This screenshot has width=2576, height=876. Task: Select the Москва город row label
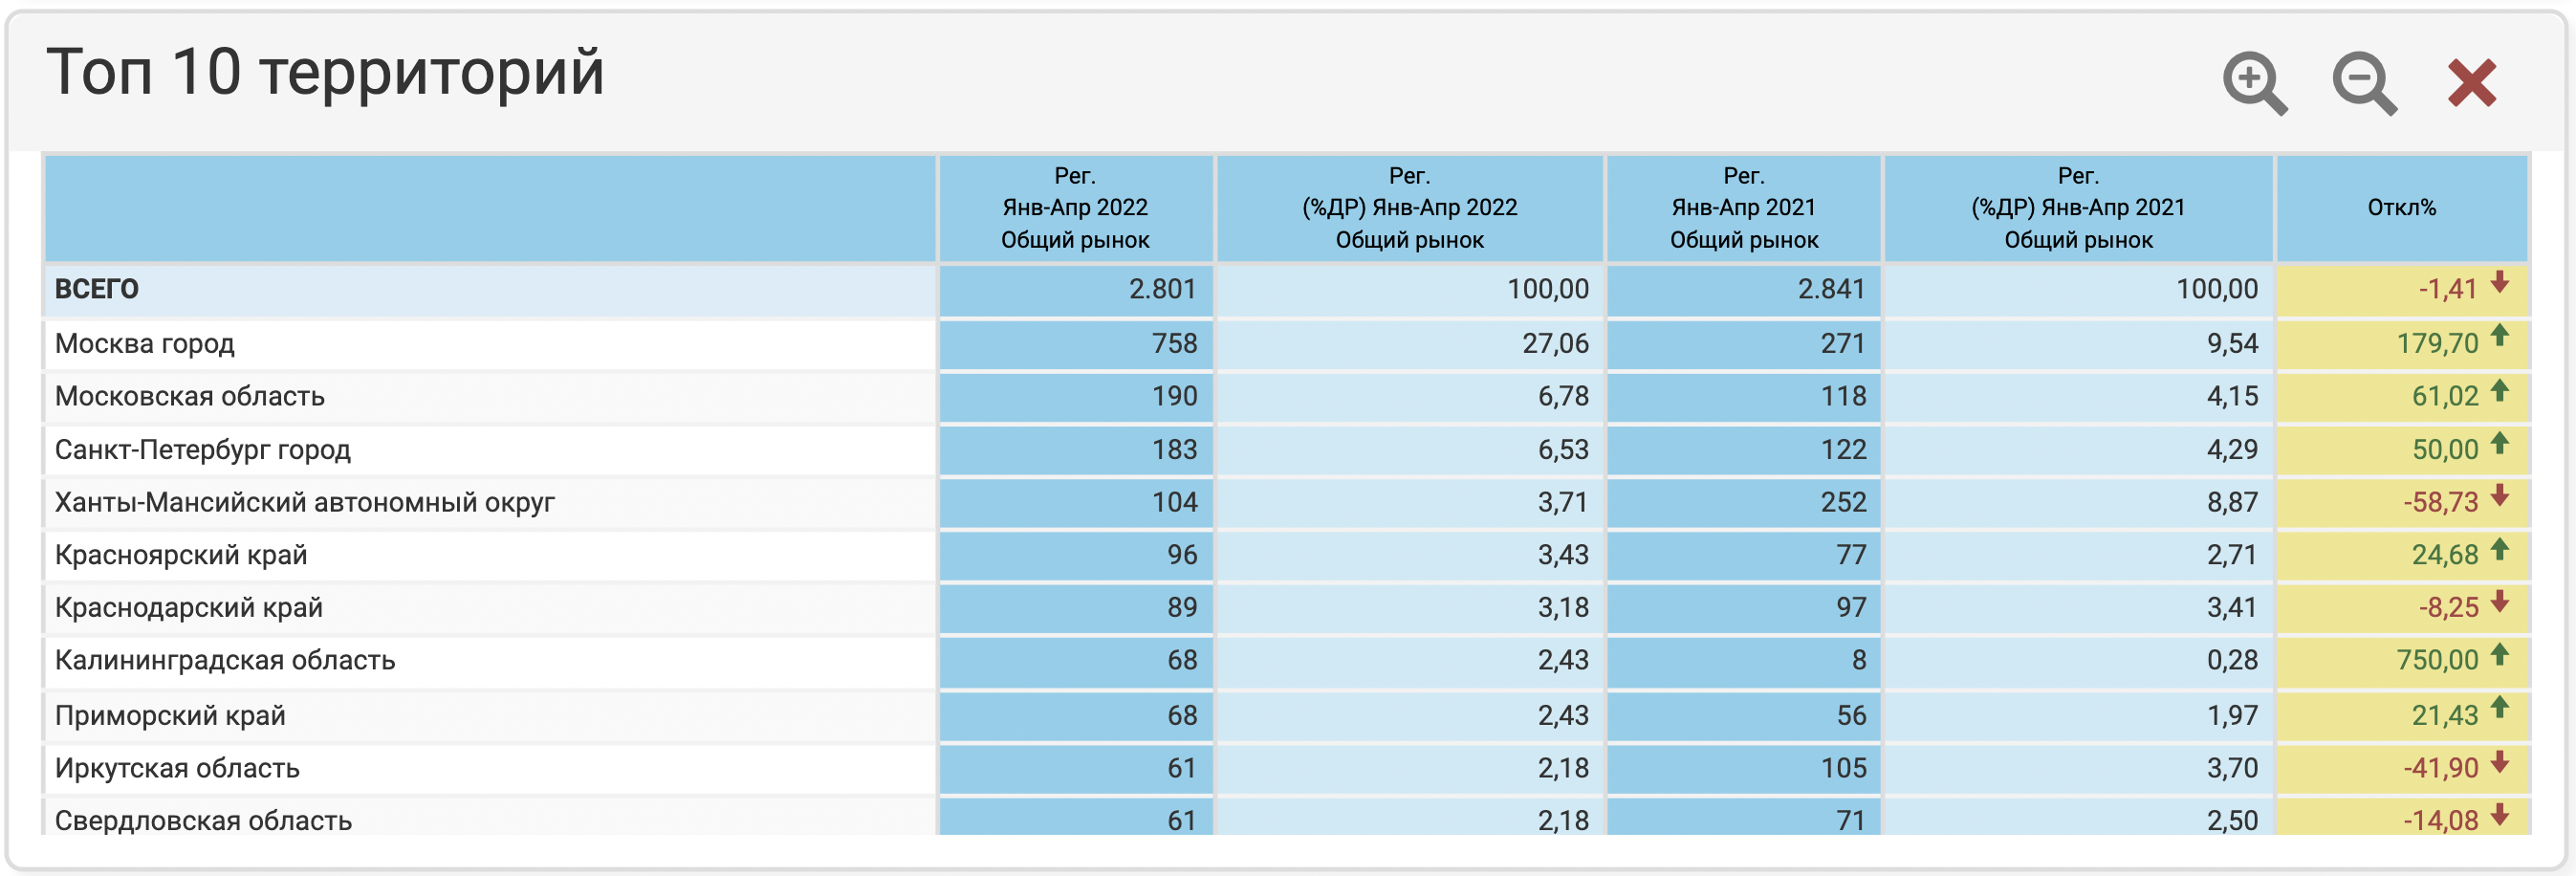pyautogui.click(x=145, y=344)
